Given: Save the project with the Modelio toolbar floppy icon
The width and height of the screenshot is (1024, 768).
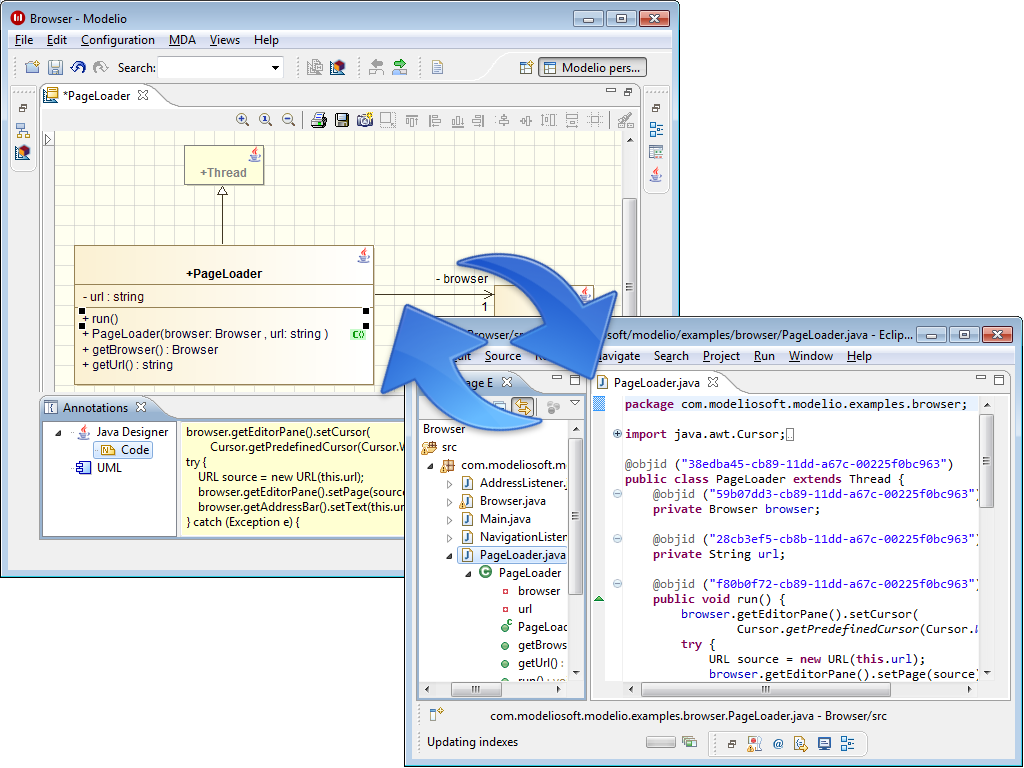Looking at the screenshot, I should 55,67.
